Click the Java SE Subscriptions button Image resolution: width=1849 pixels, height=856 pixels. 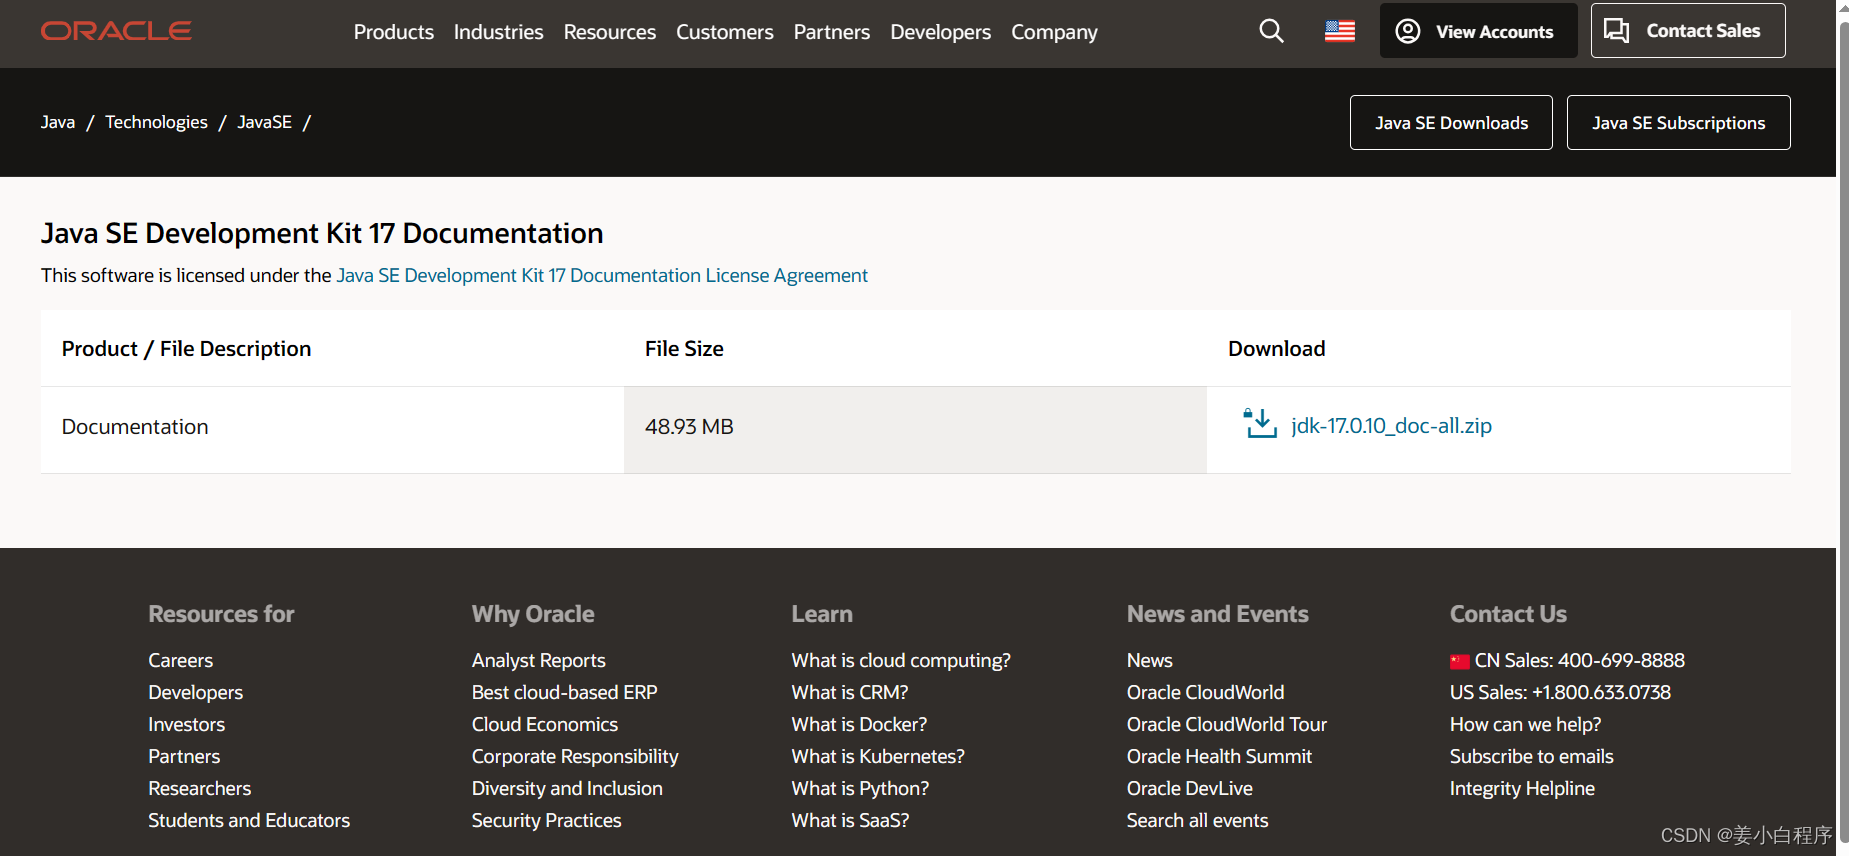[x=1679, y=123]
